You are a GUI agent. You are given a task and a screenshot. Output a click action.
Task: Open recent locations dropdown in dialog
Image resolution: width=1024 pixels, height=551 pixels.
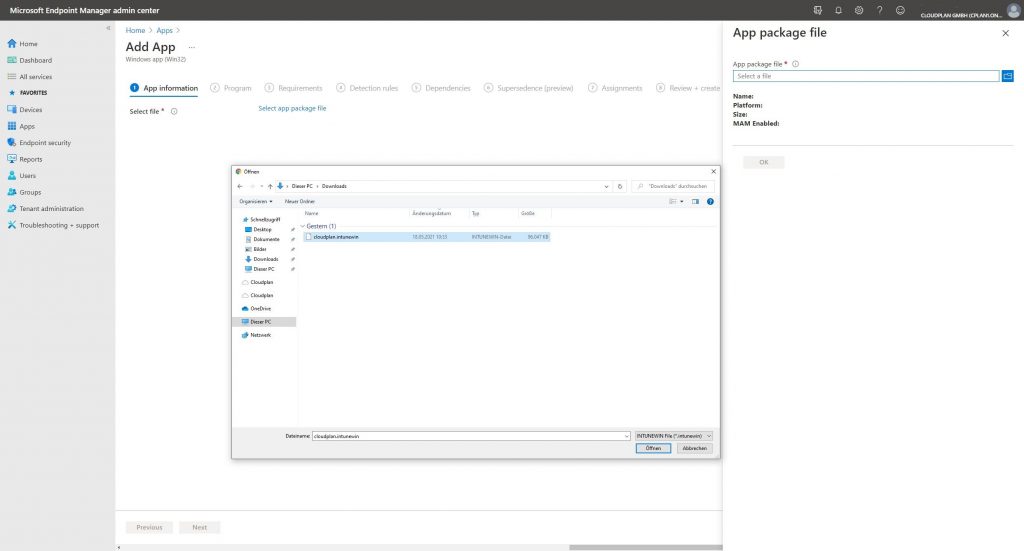click(261, 186)
